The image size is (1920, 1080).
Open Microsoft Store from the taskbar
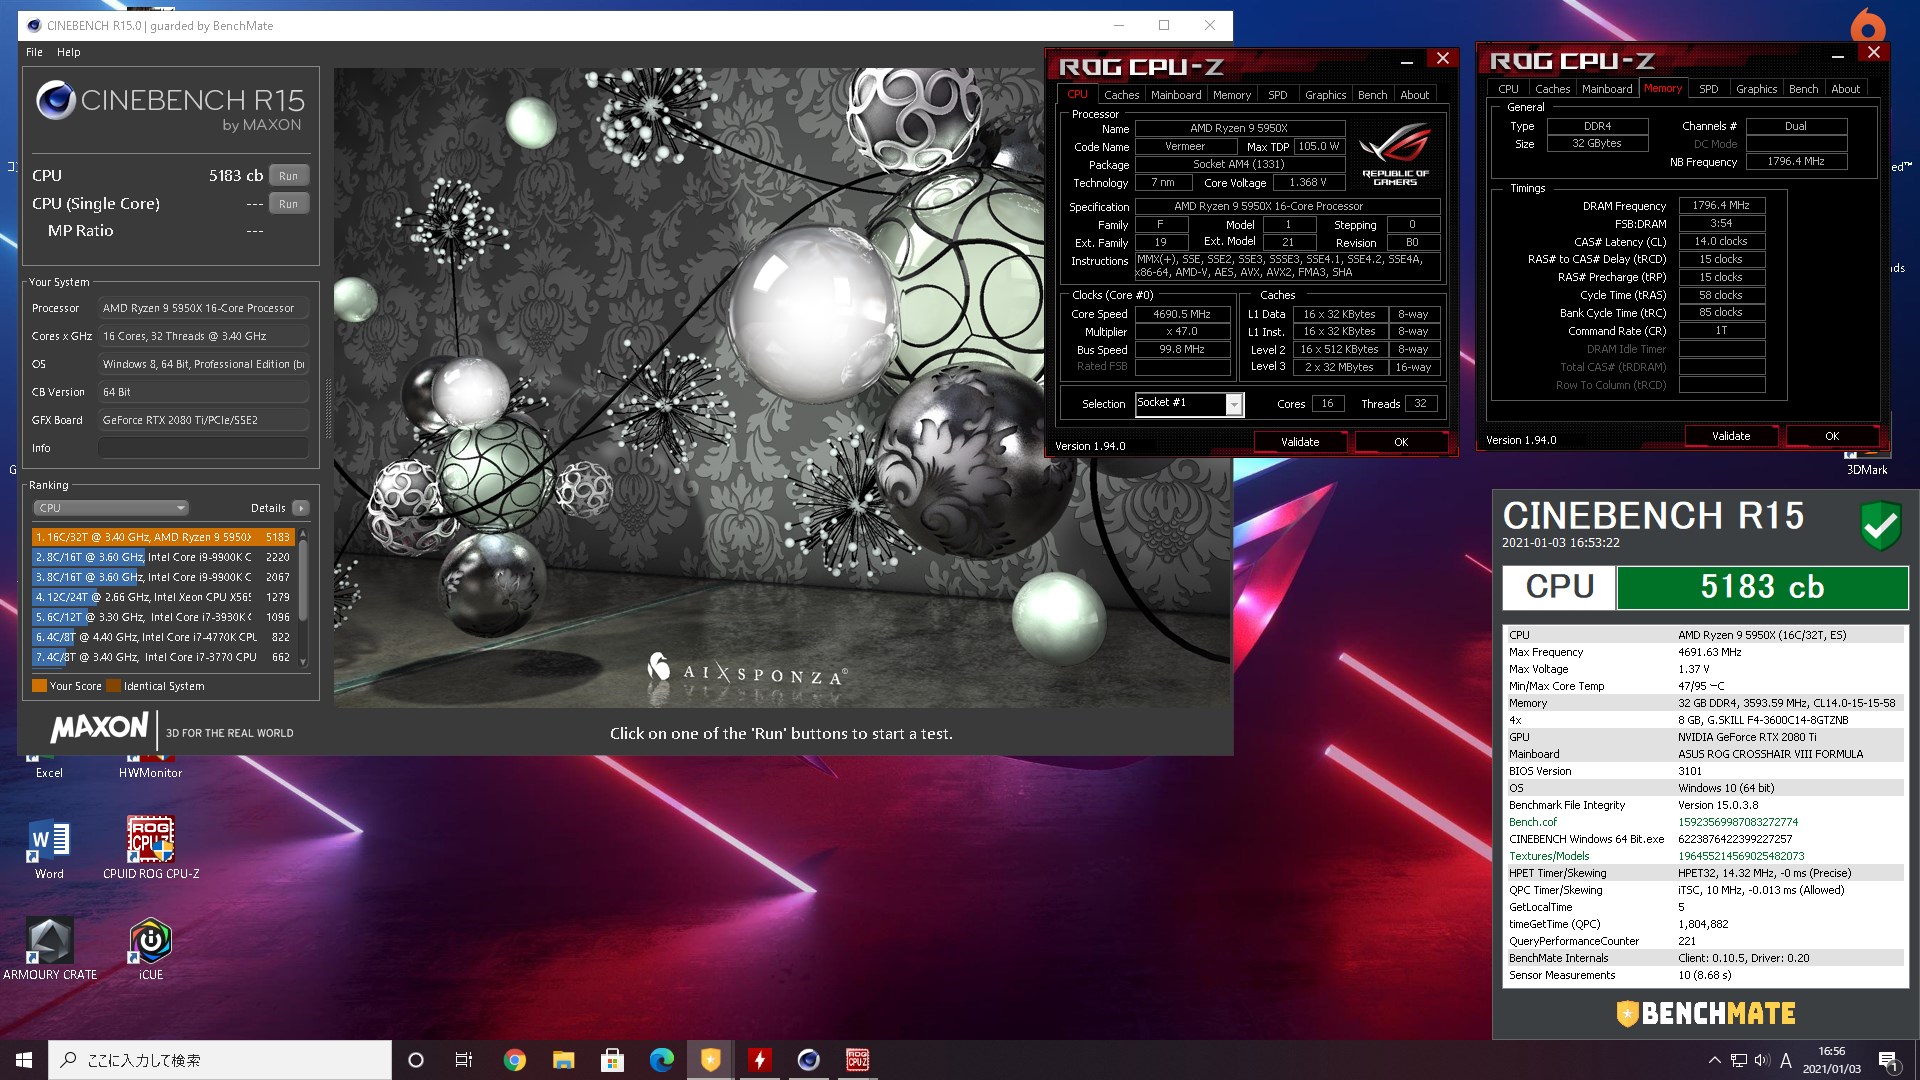[x=612, y=1060]
